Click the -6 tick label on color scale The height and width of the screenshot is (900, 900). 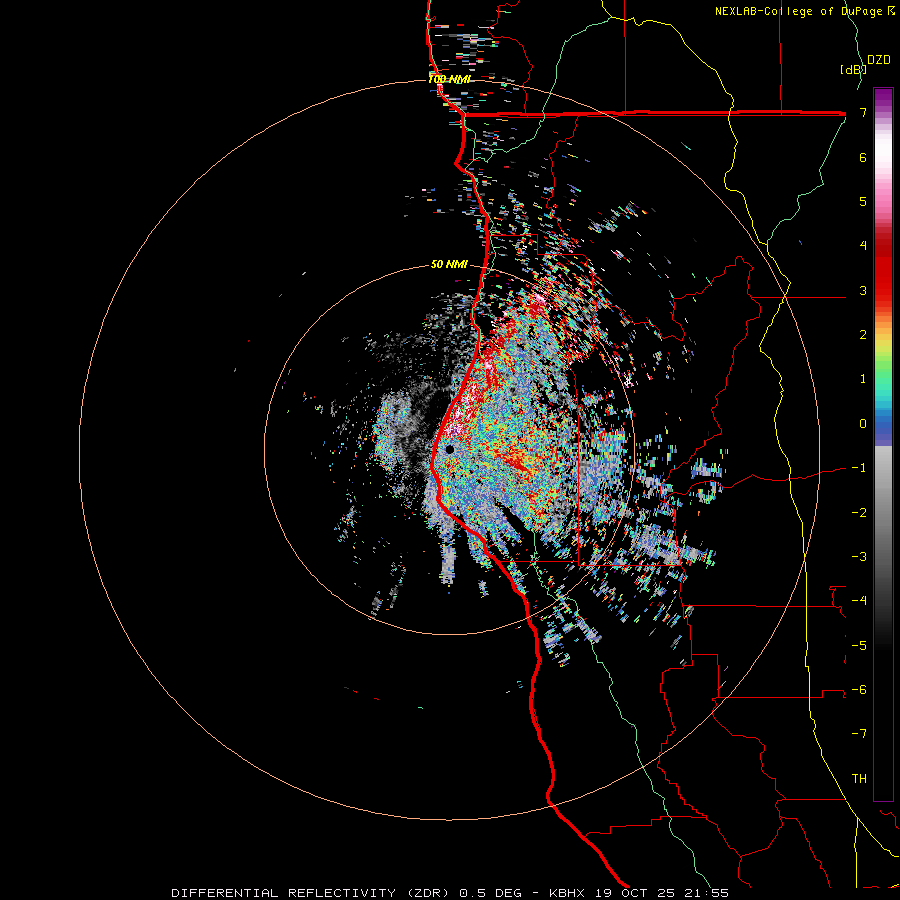click(859, 690)
